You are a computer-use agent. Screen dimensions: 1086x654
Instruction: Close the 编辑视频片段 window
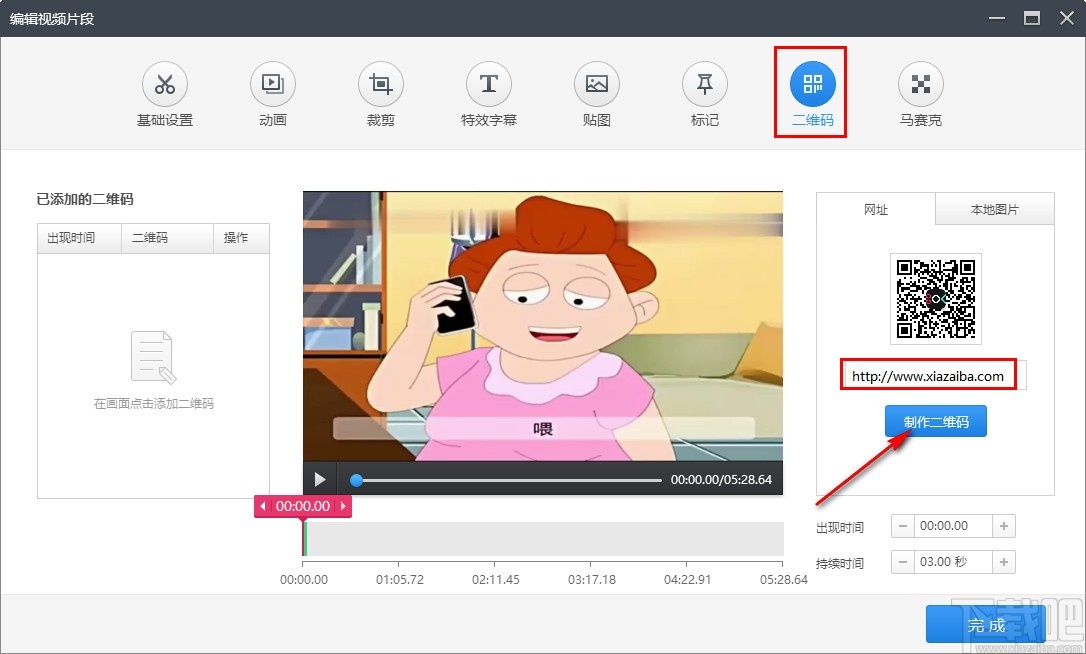click(1067, 18)
